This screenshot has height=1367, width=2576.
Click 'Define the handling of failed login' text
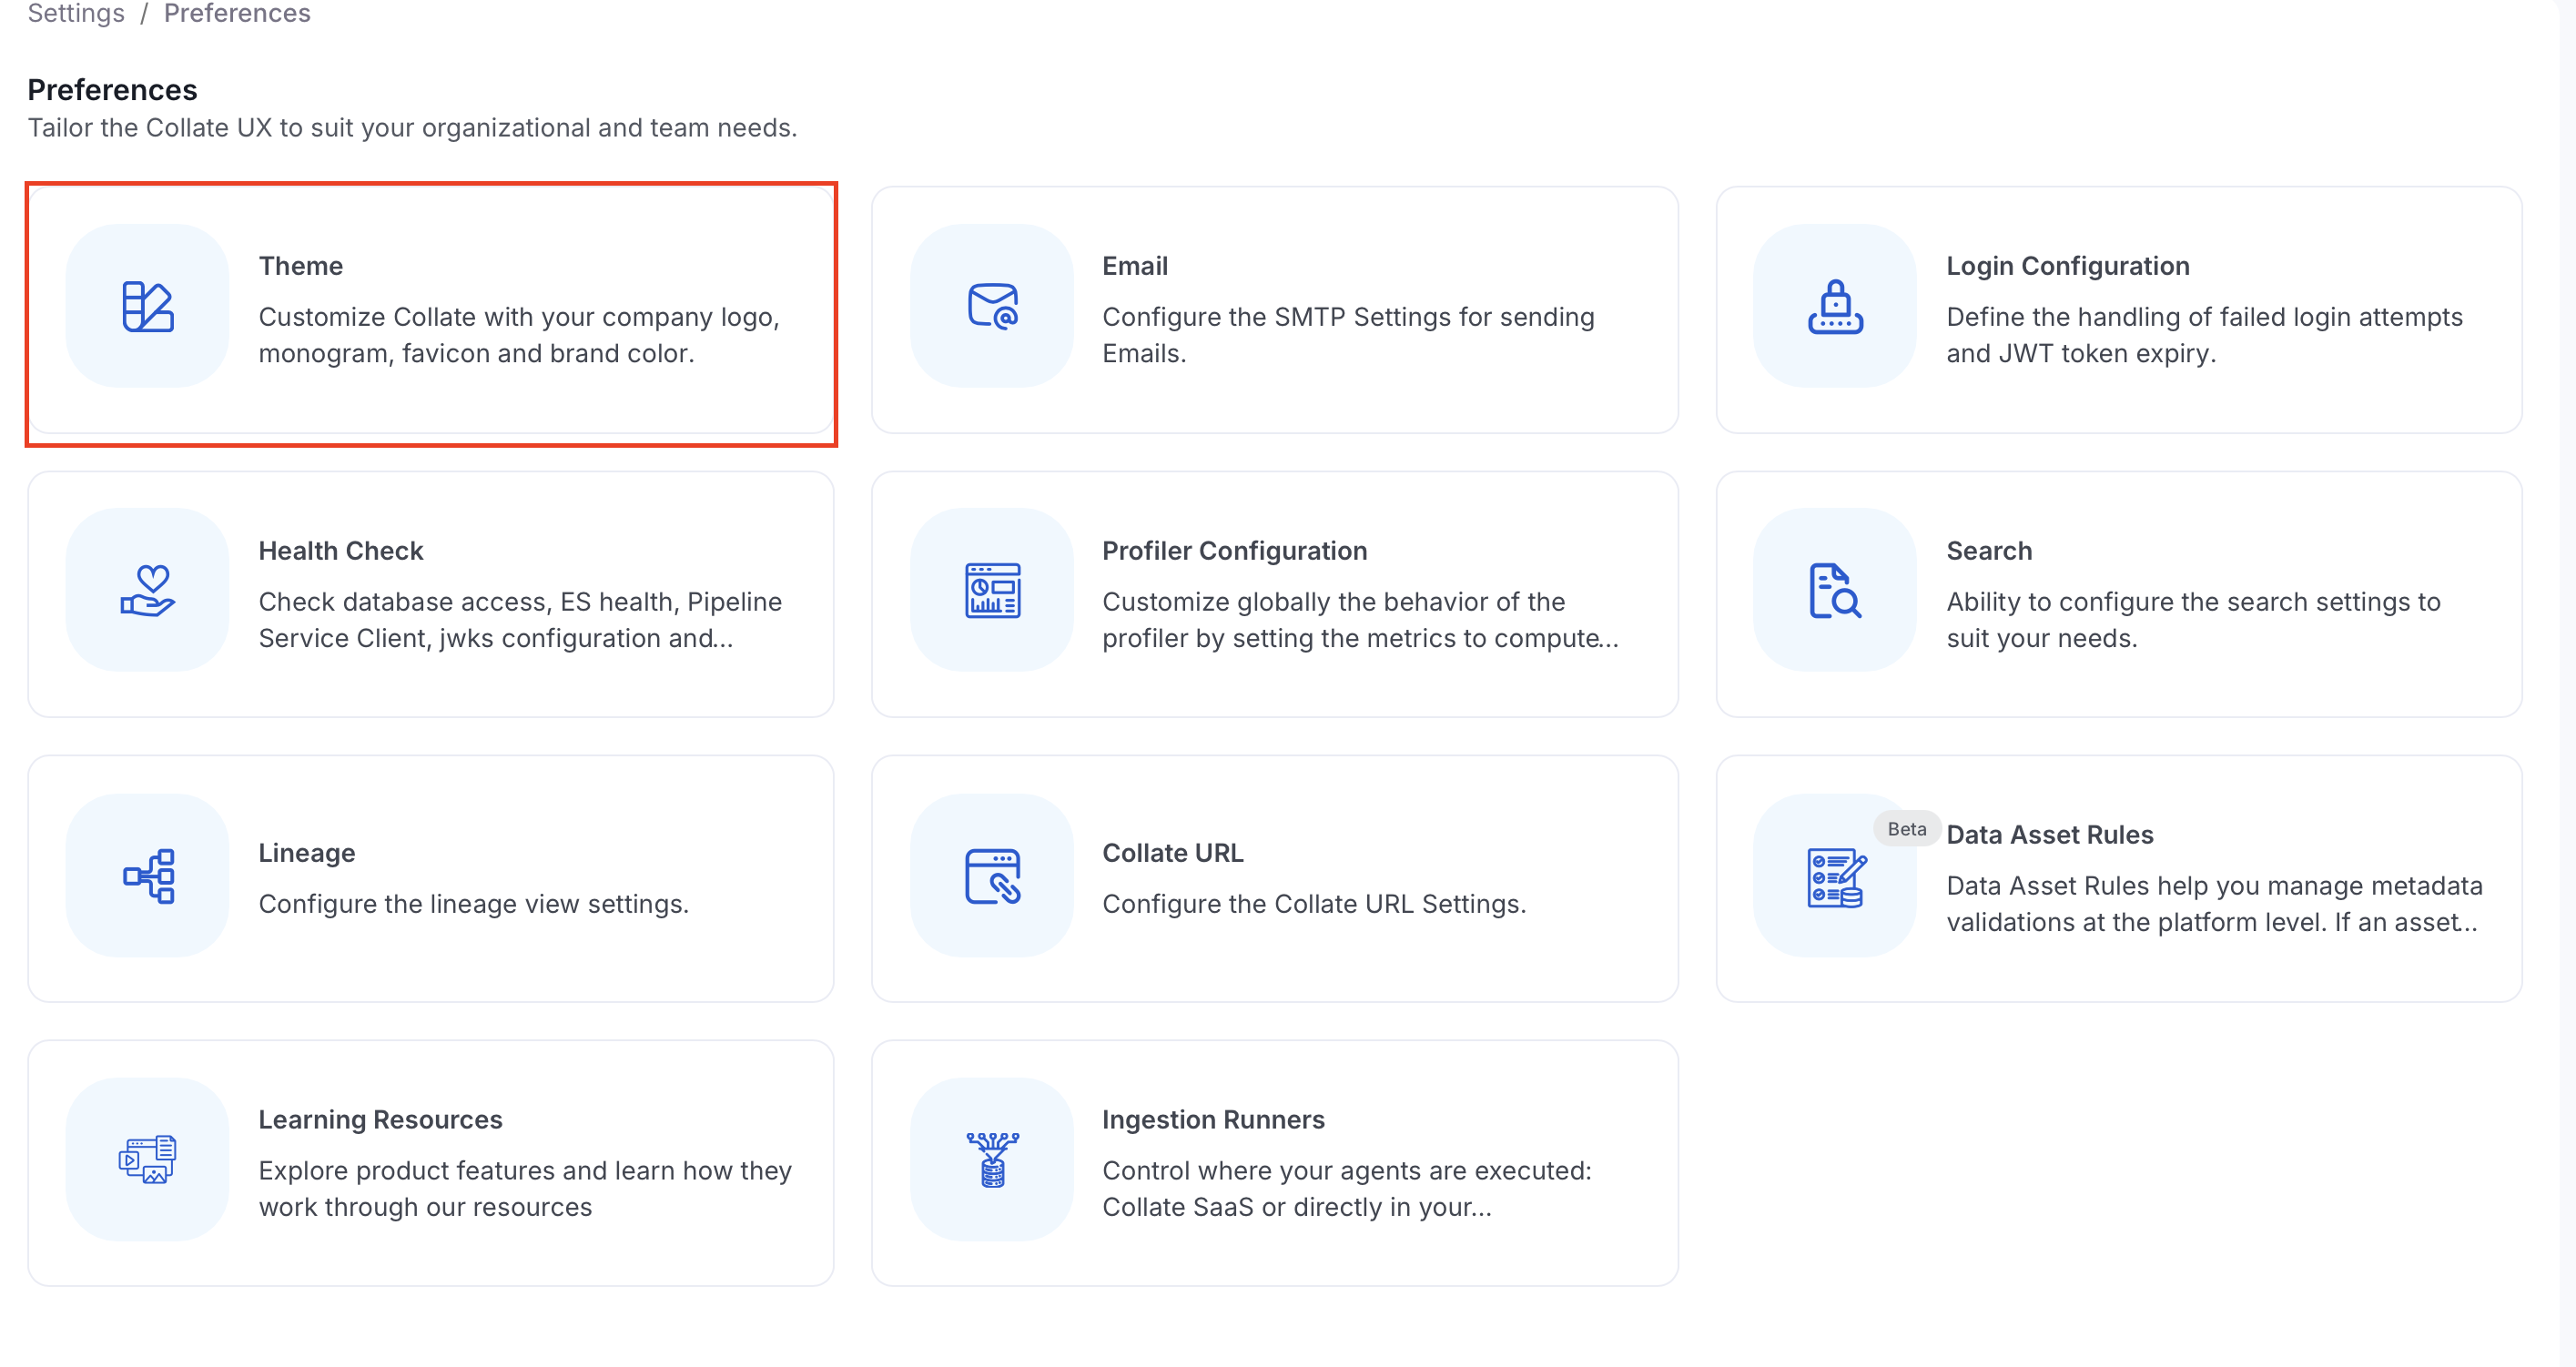point(2205,335)
